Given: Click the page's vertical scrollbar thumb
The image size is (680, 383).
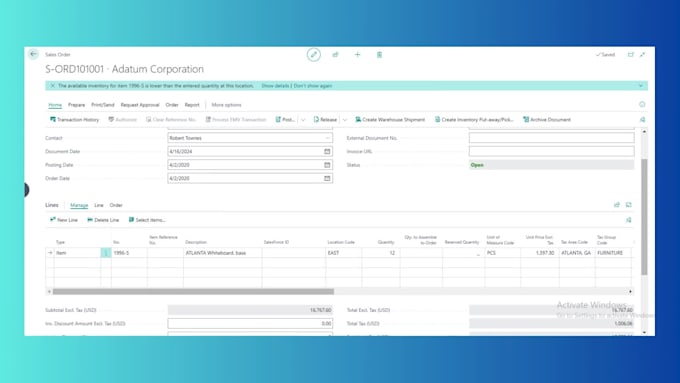Looking at the screenshot, I should click(644, 217).
